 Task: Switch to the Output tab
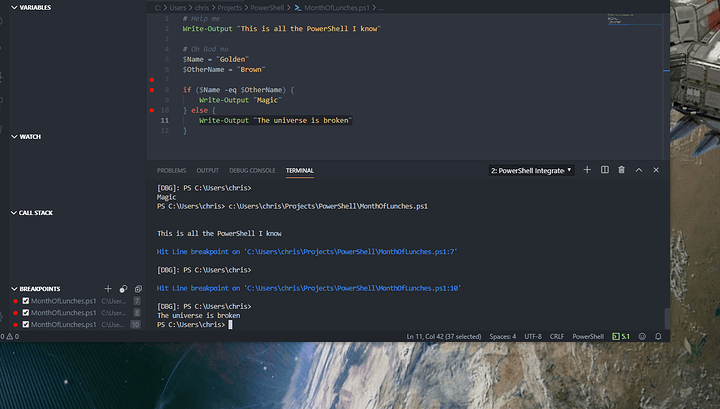[208, 170]
